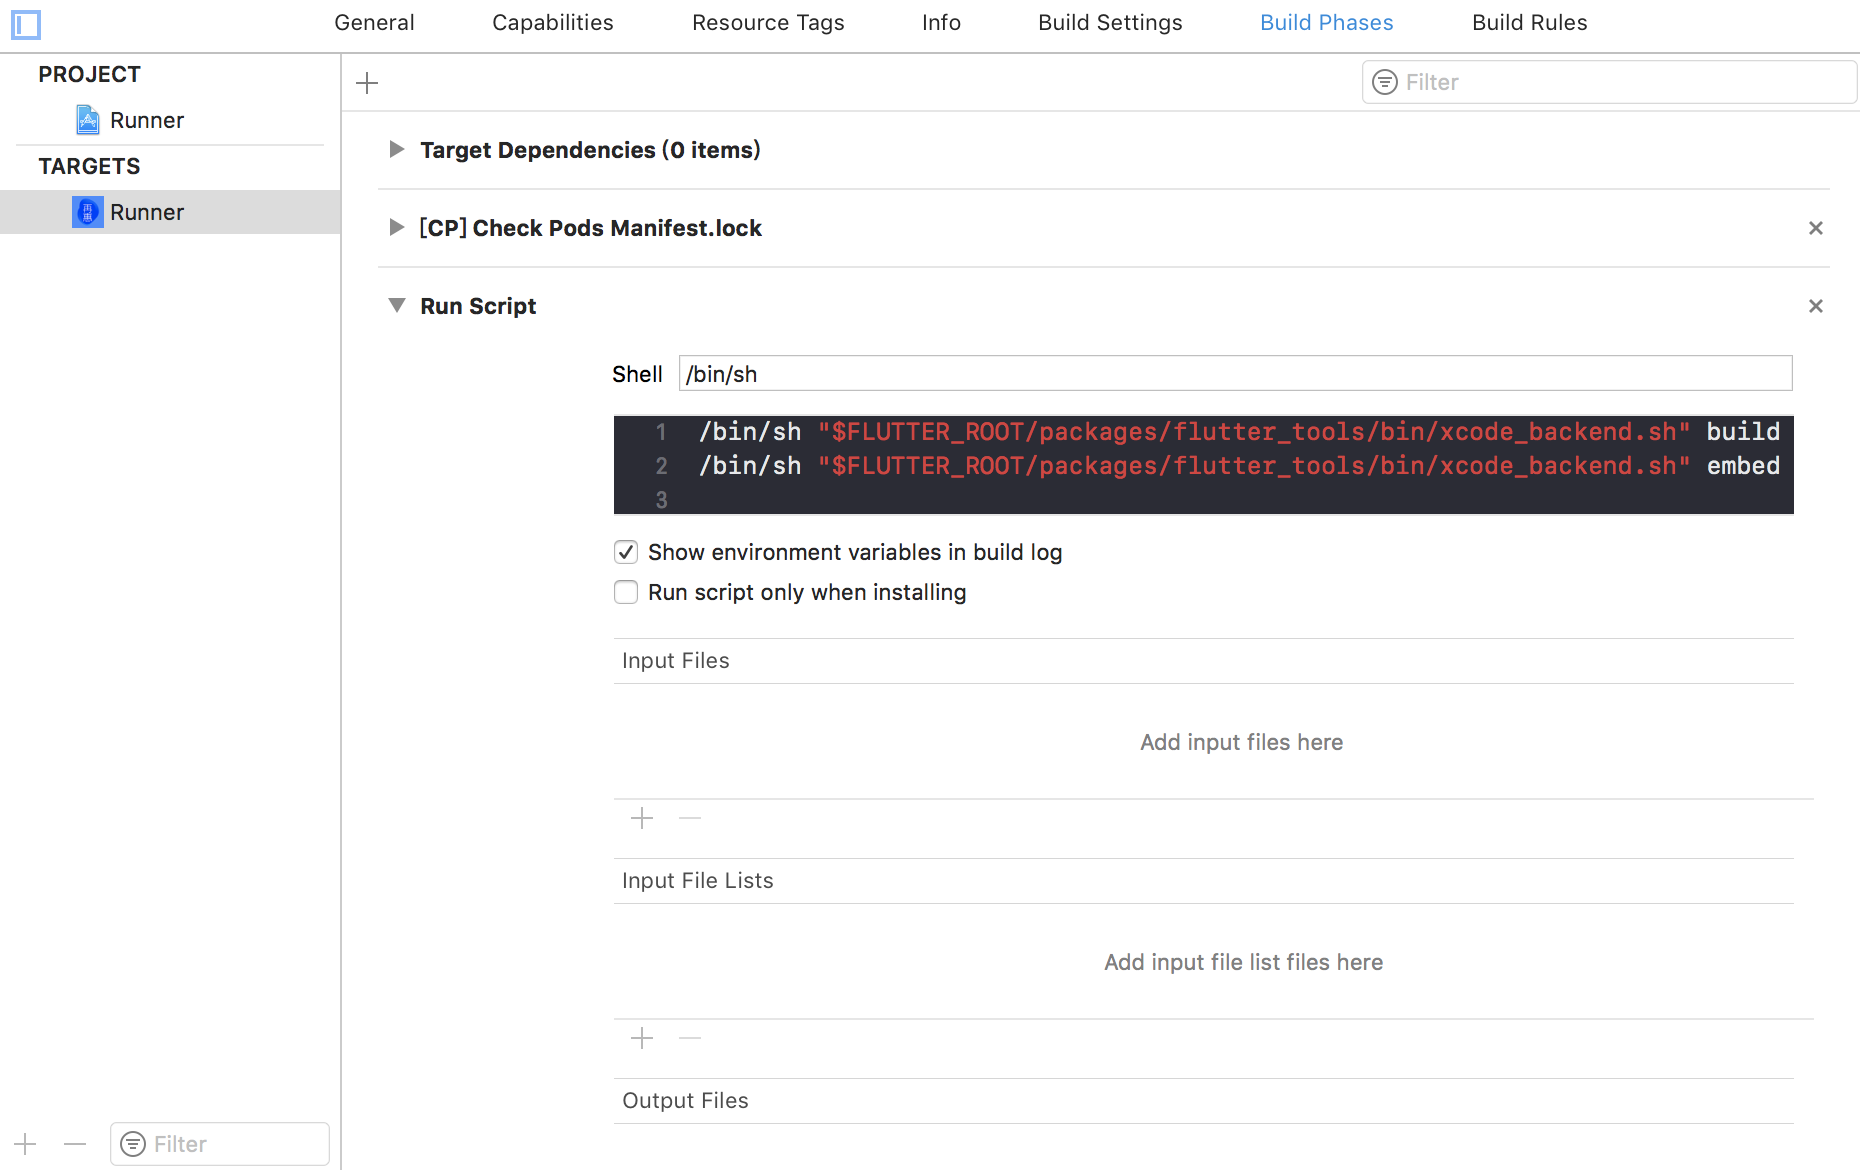Remove selected target with minus button
This screenshot has width=1860, height=1170.
[75, 1144]
